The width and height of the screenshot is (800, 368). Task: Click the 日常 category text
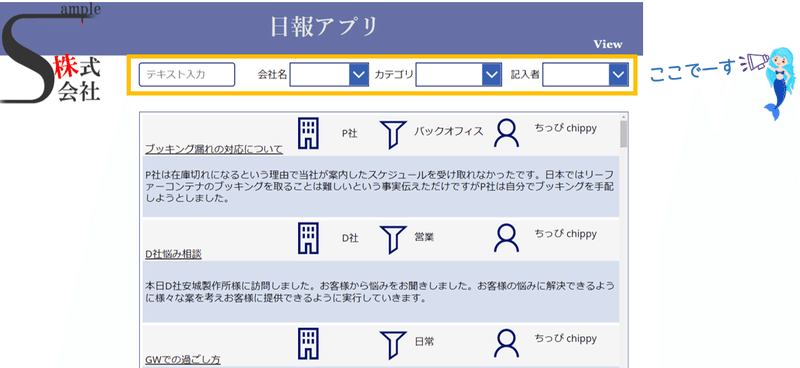pos(424,342)
